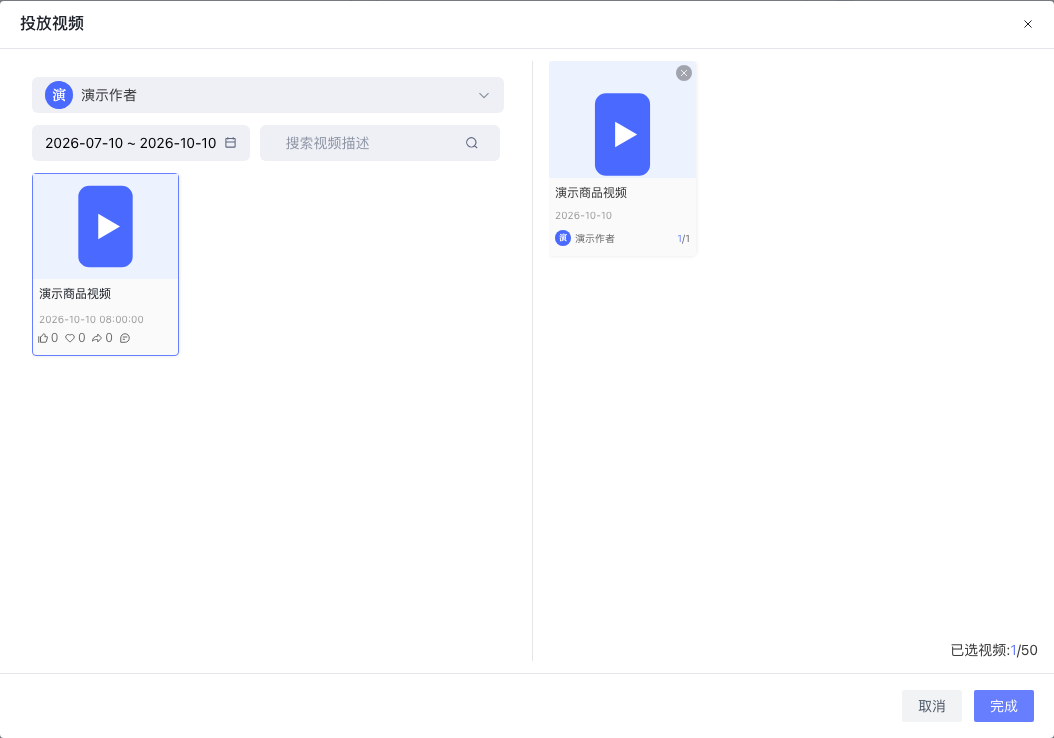Open the date range 2026-07-10 ~ 2026-10-10 picker
This screenshot has height=738, width=1054.
140,143
